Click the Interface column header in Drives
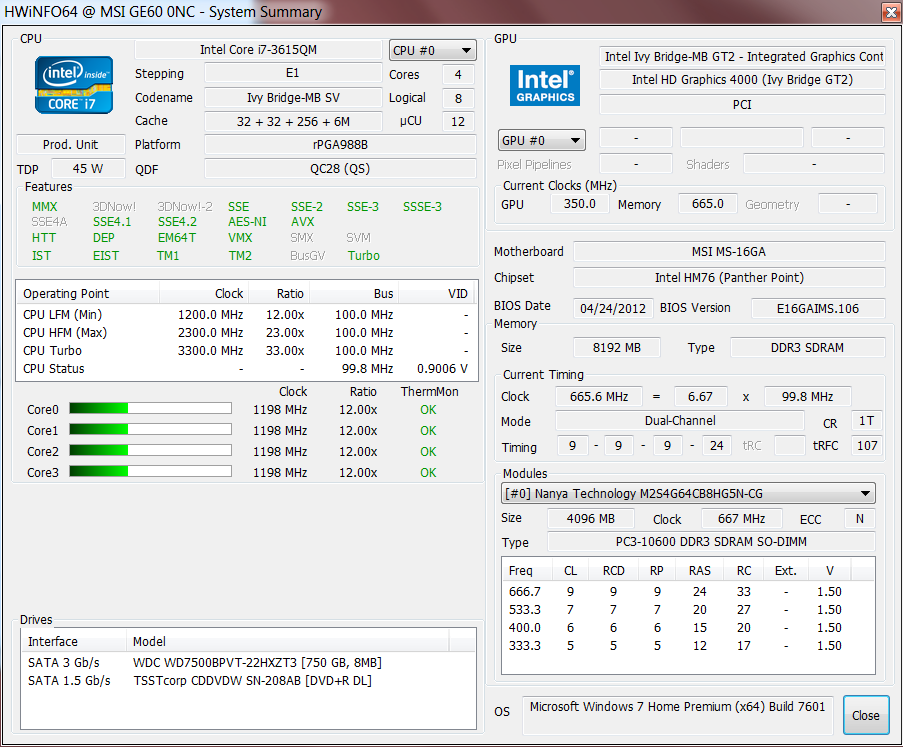903x747 pixels. click(x=74, y=641)
